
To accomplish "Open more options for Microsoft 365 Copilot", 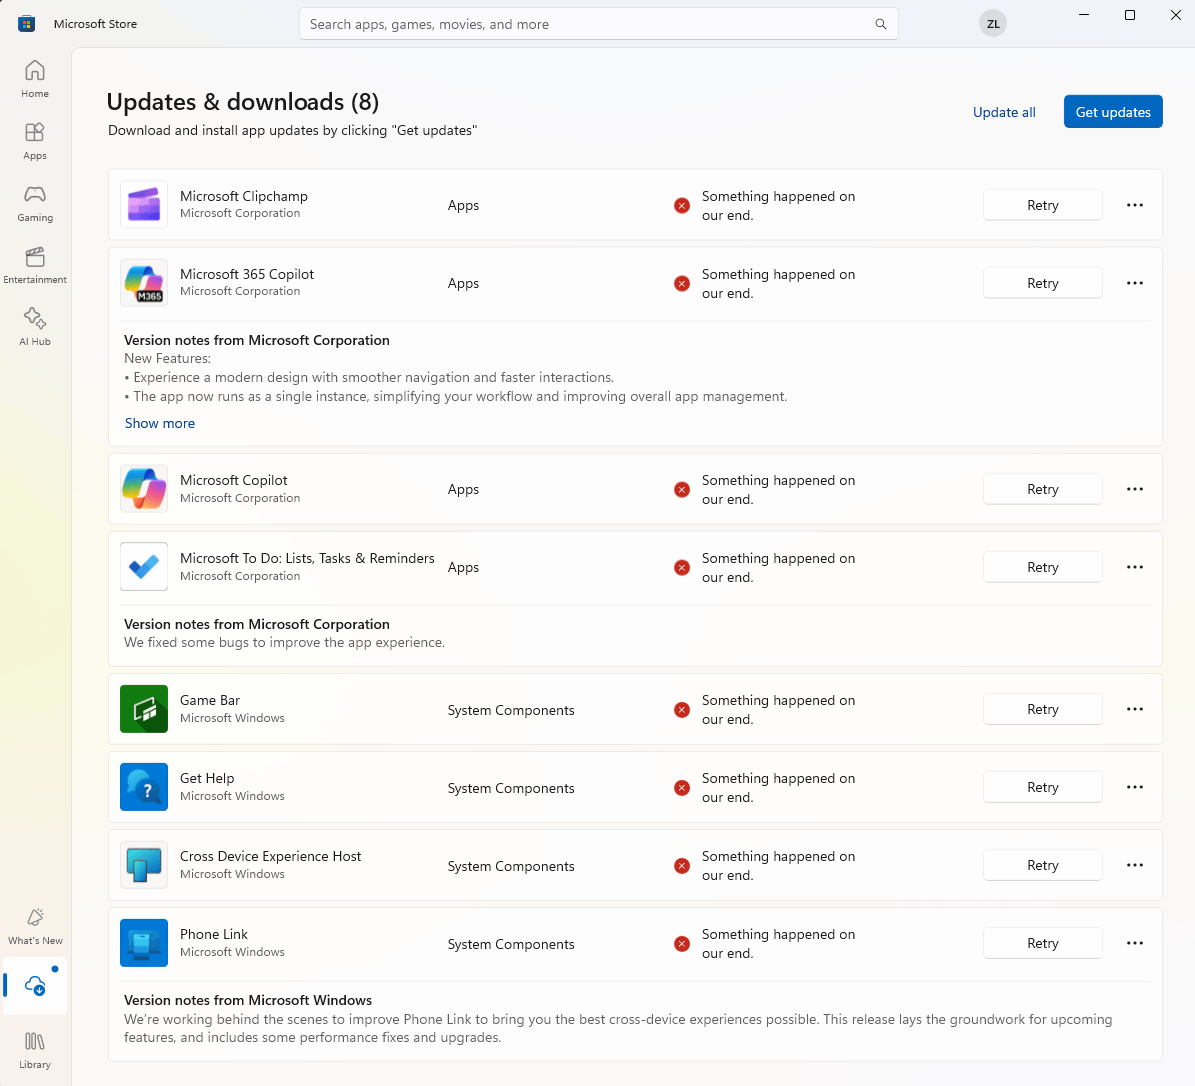I will (1135, 283).
